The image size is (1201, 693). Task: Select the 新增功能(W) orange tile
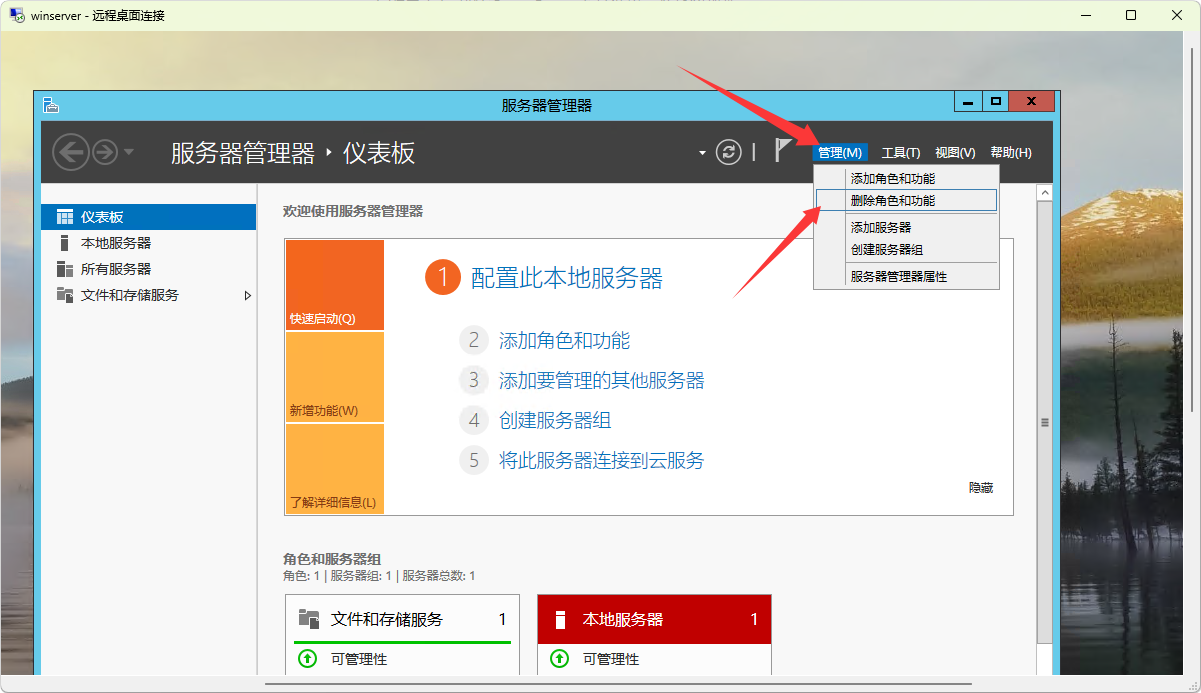[x=334, y=378]
